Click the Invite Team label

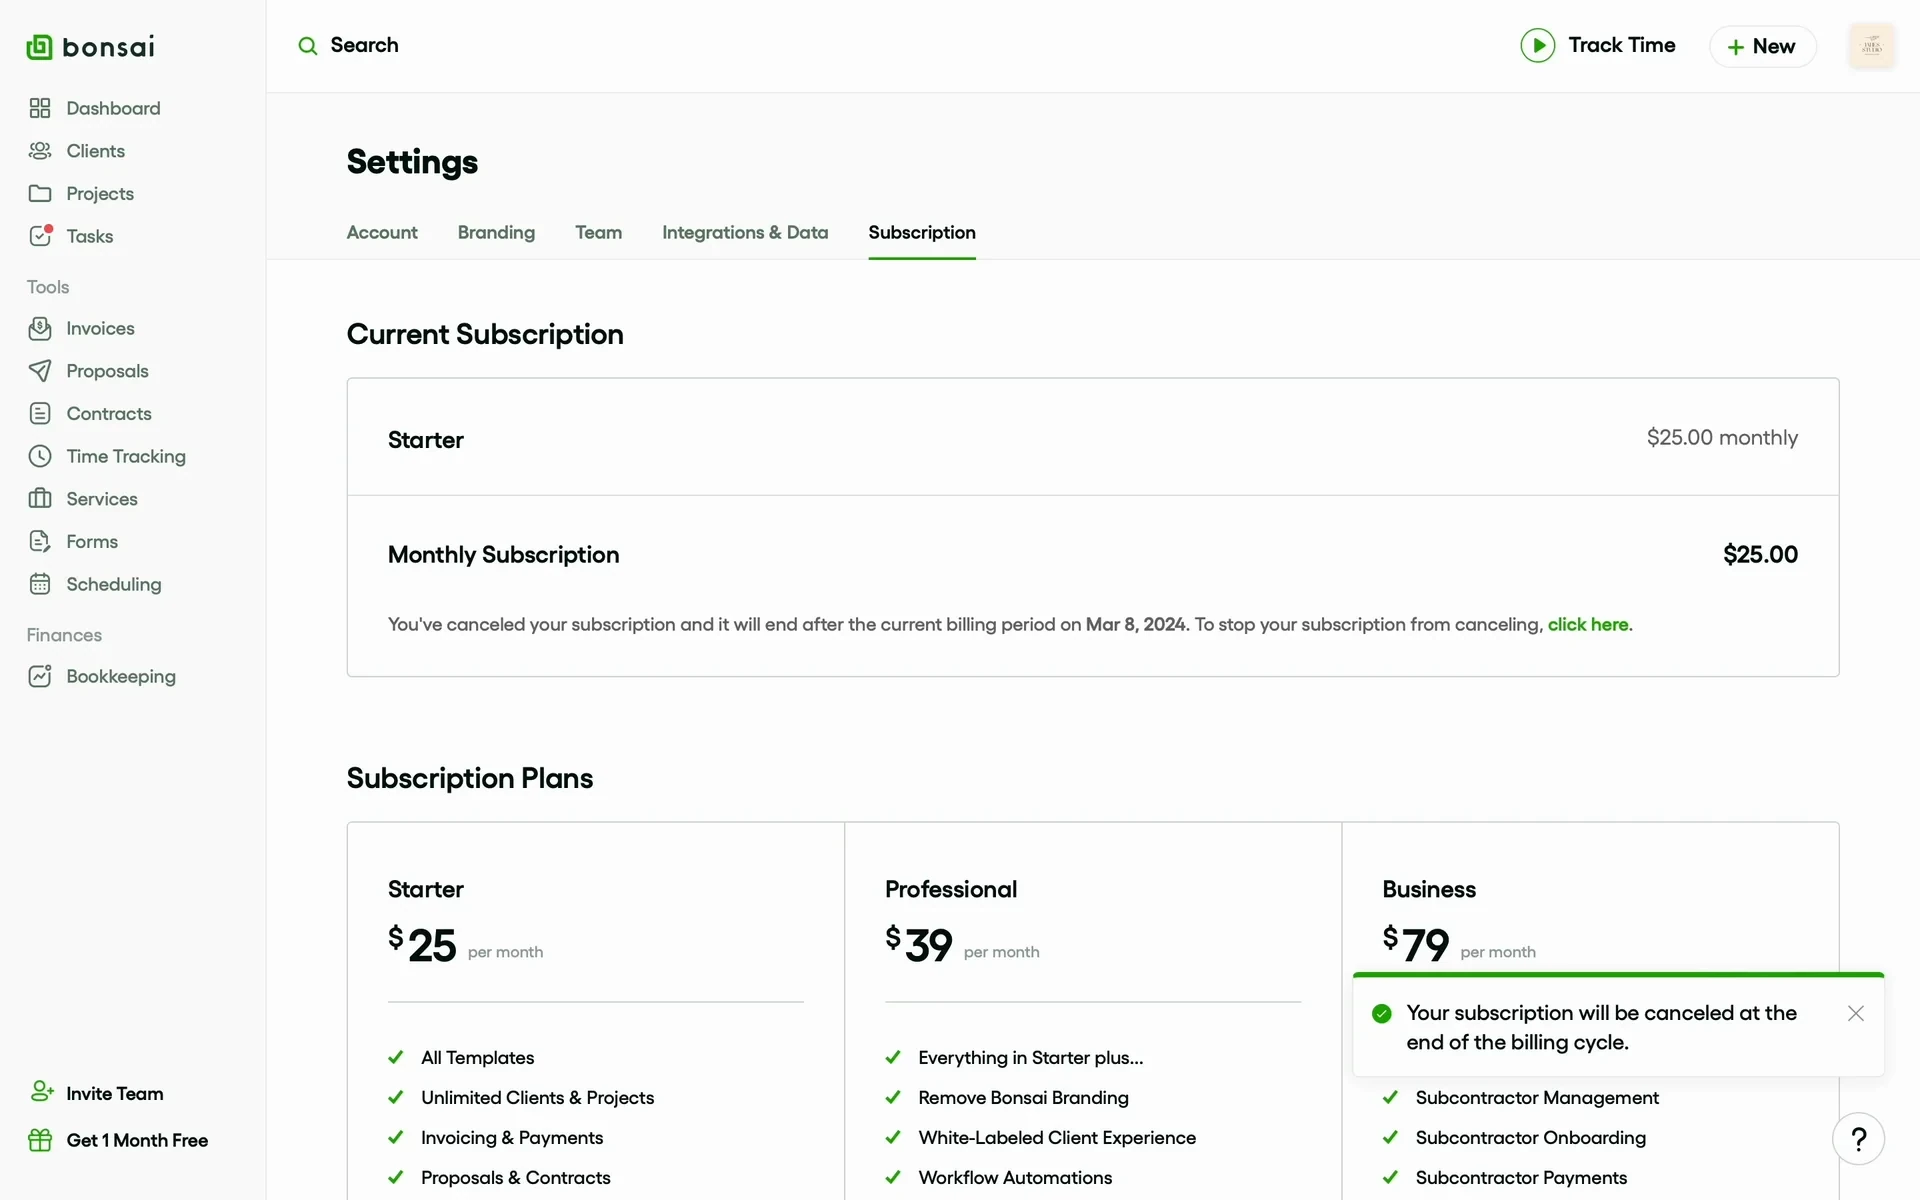coord(115,1093)
